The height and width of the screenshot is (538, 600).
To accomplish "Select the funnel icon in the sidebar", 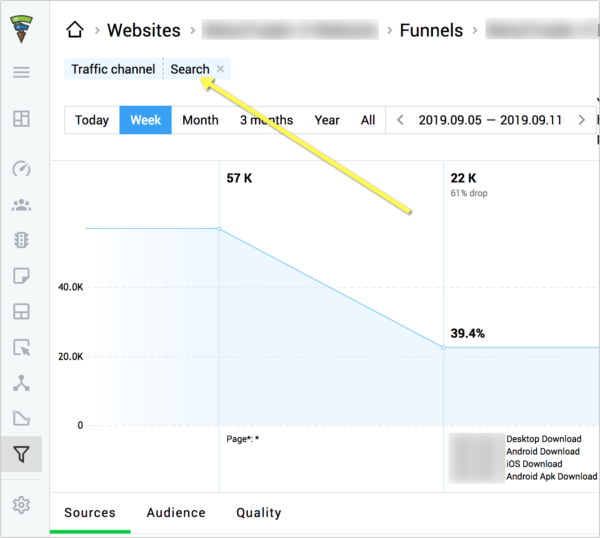I will pos(21,455).
